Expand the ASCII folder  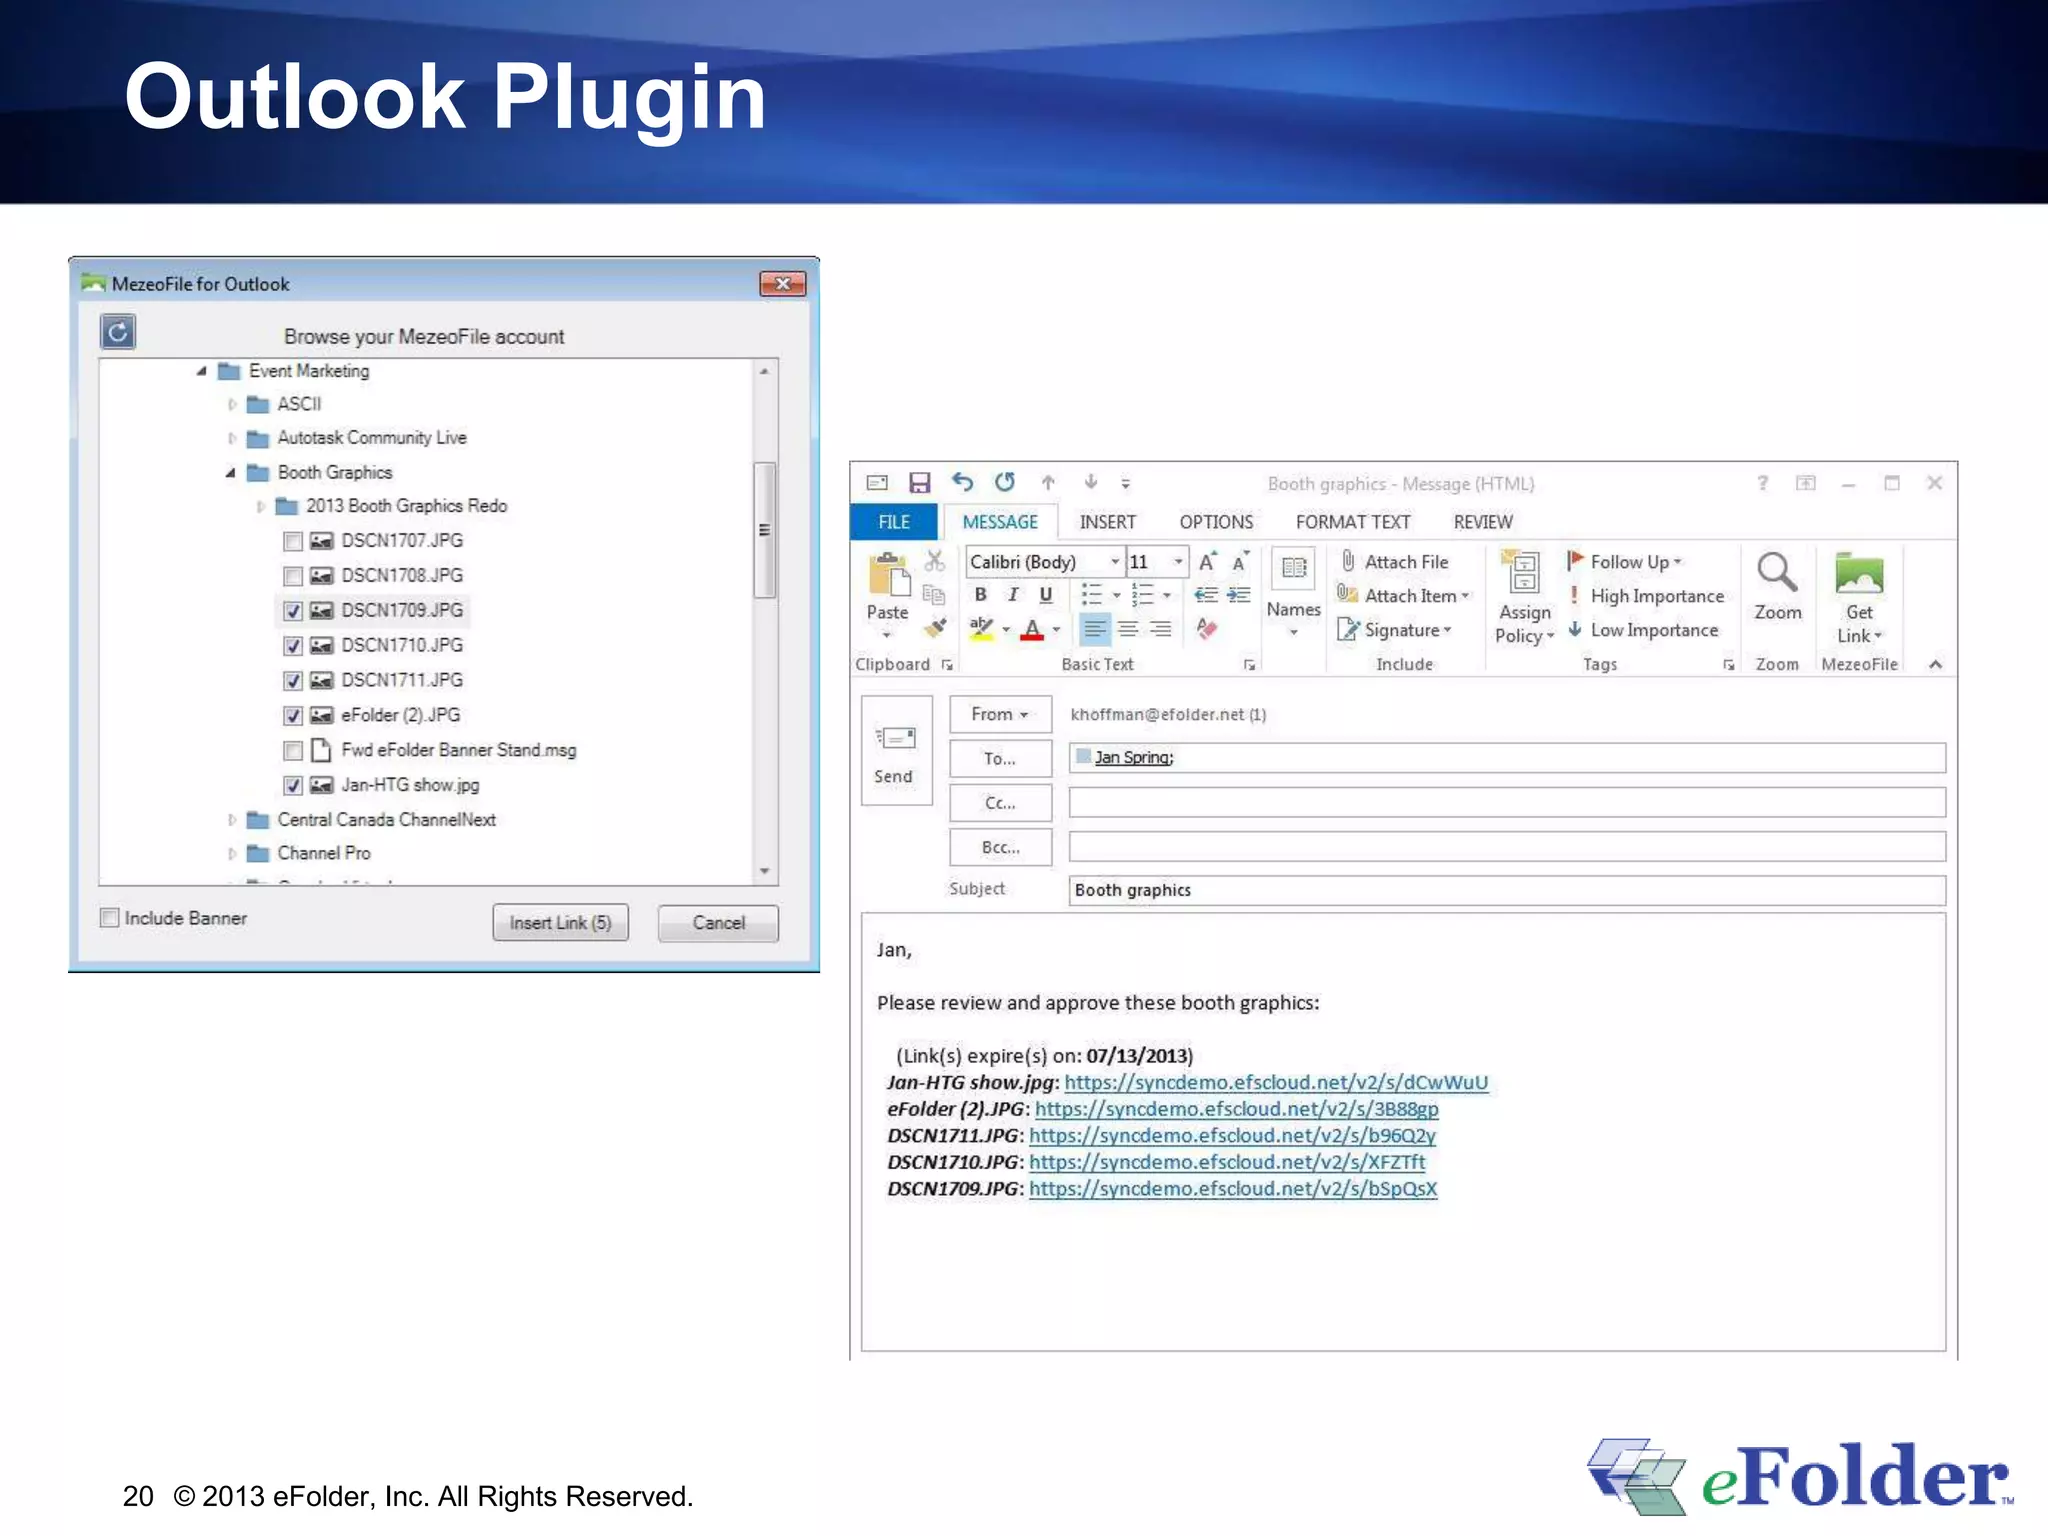(x=232, y=405)
